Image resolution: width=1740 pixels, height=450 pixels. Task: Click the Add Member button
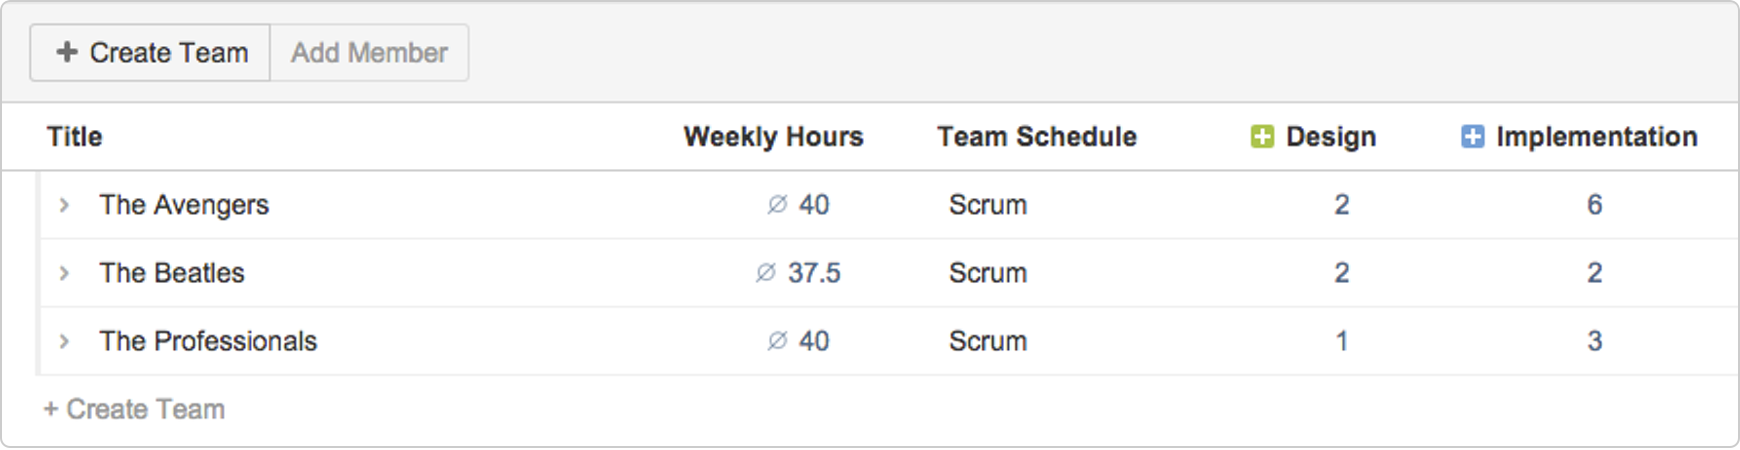(369, 52)
